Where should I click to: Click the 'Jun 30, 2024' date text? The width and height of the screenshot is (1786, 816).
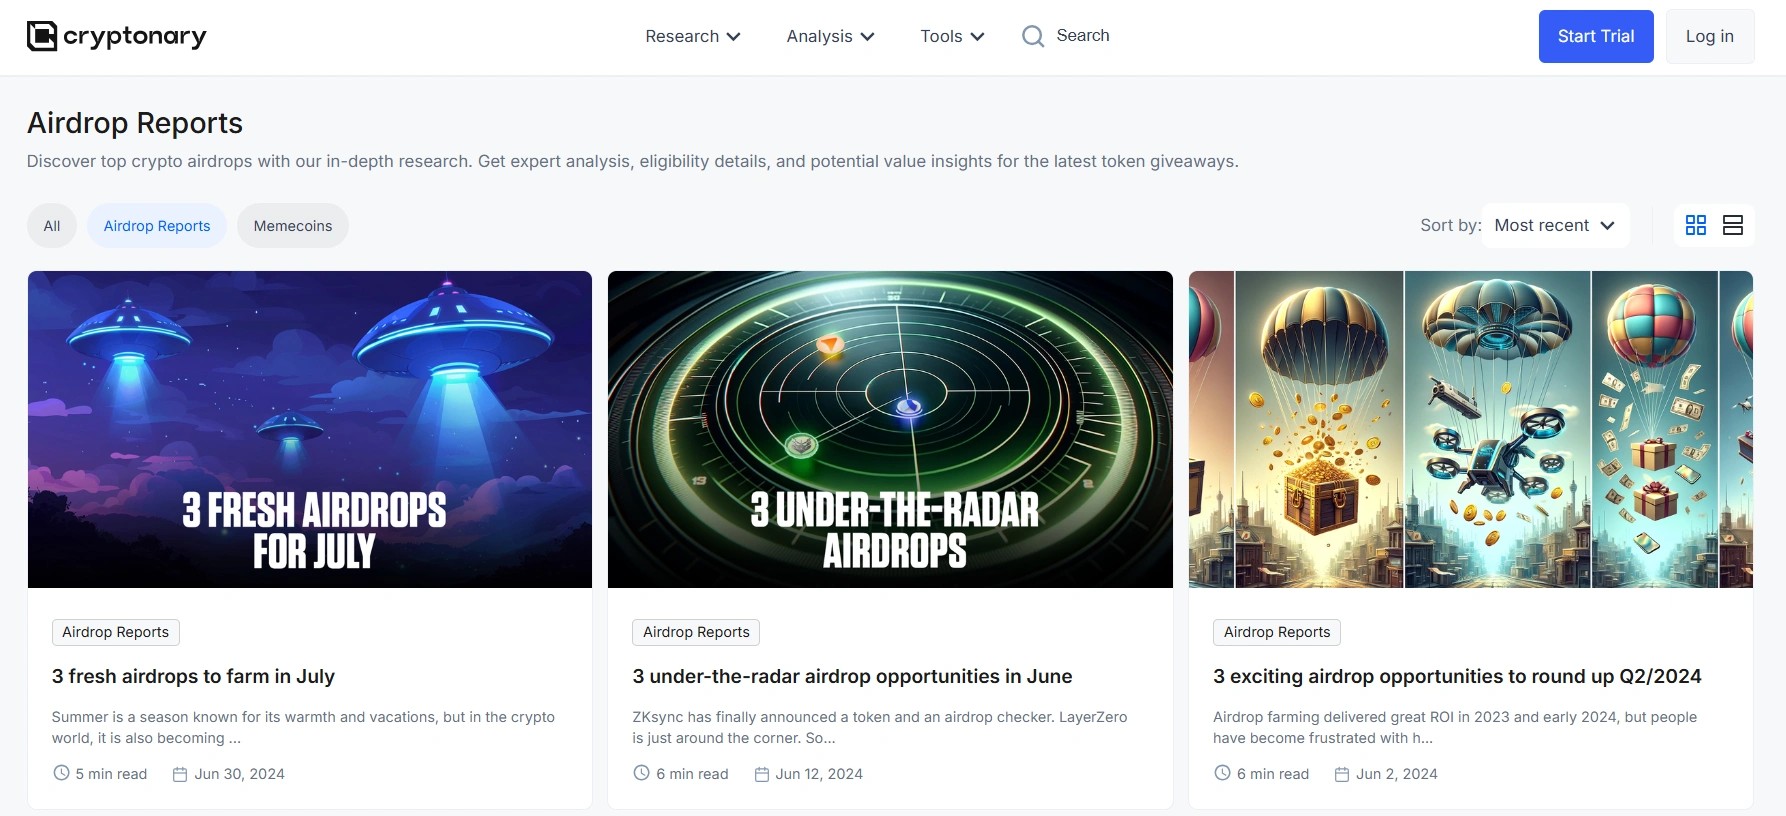(x=239, y=774)
